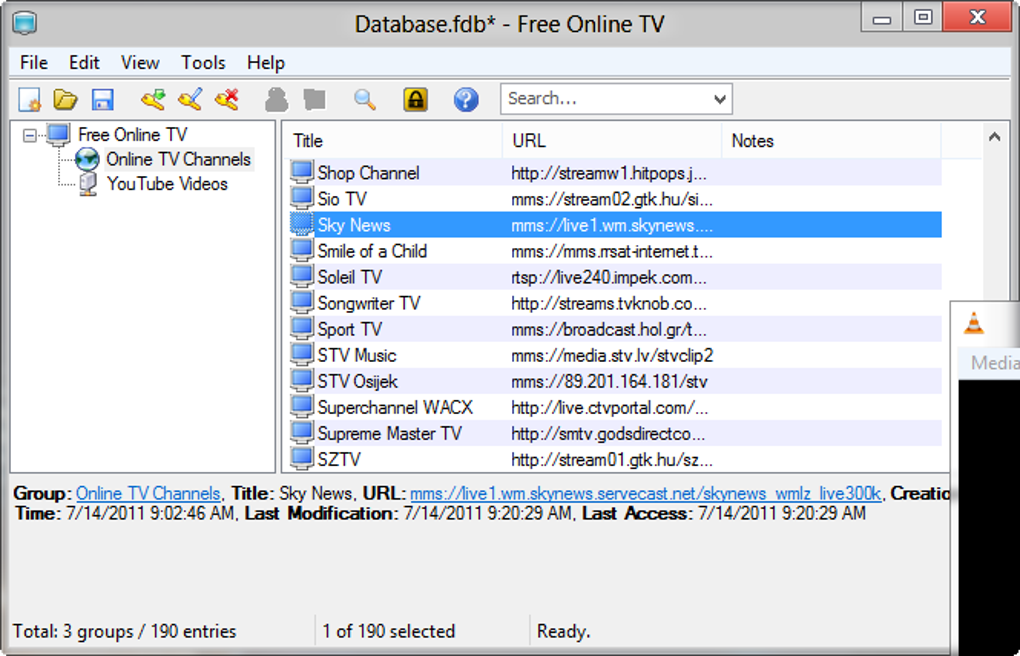The image size is (1020, 656).
Task: Select the Superchannel WACX entry
Action: (x=615, y=407)
